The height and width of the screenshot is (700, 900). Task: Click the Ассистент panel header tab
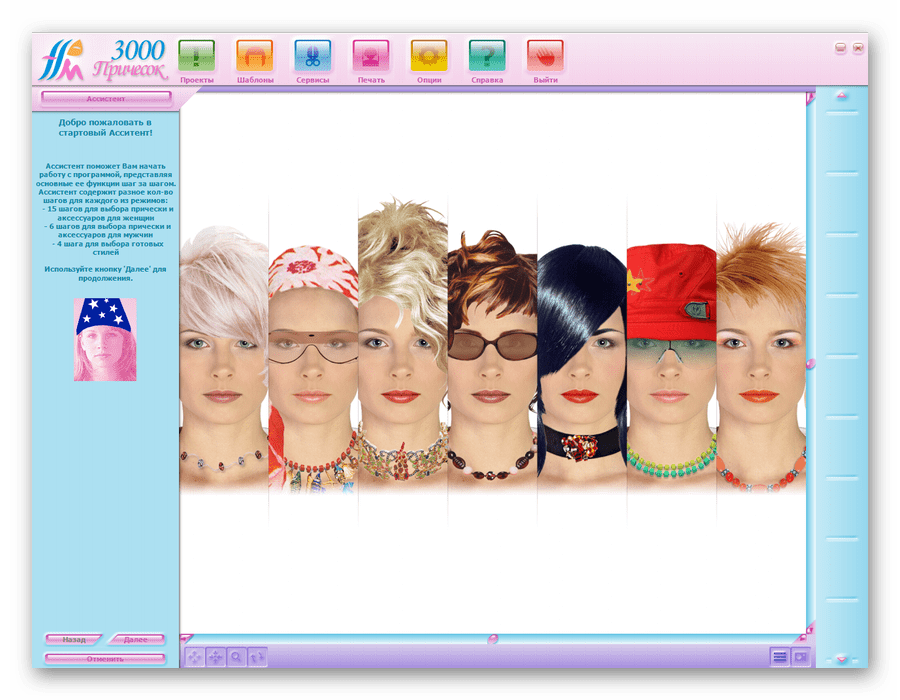106,99
